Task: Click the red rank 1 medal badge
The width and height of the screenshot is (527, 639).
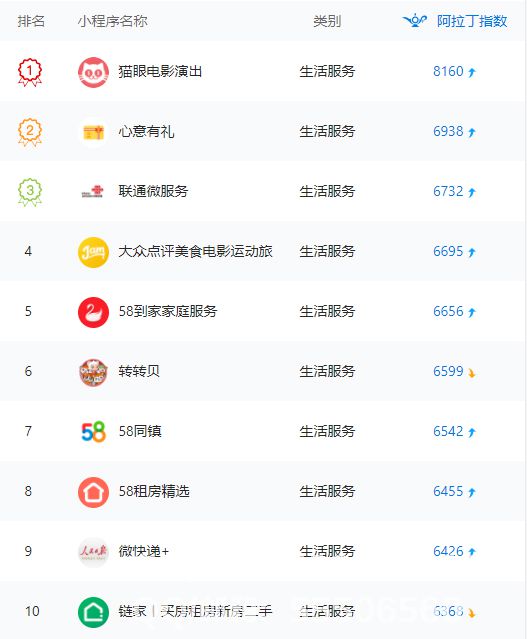Action: (x=30, y=72)
